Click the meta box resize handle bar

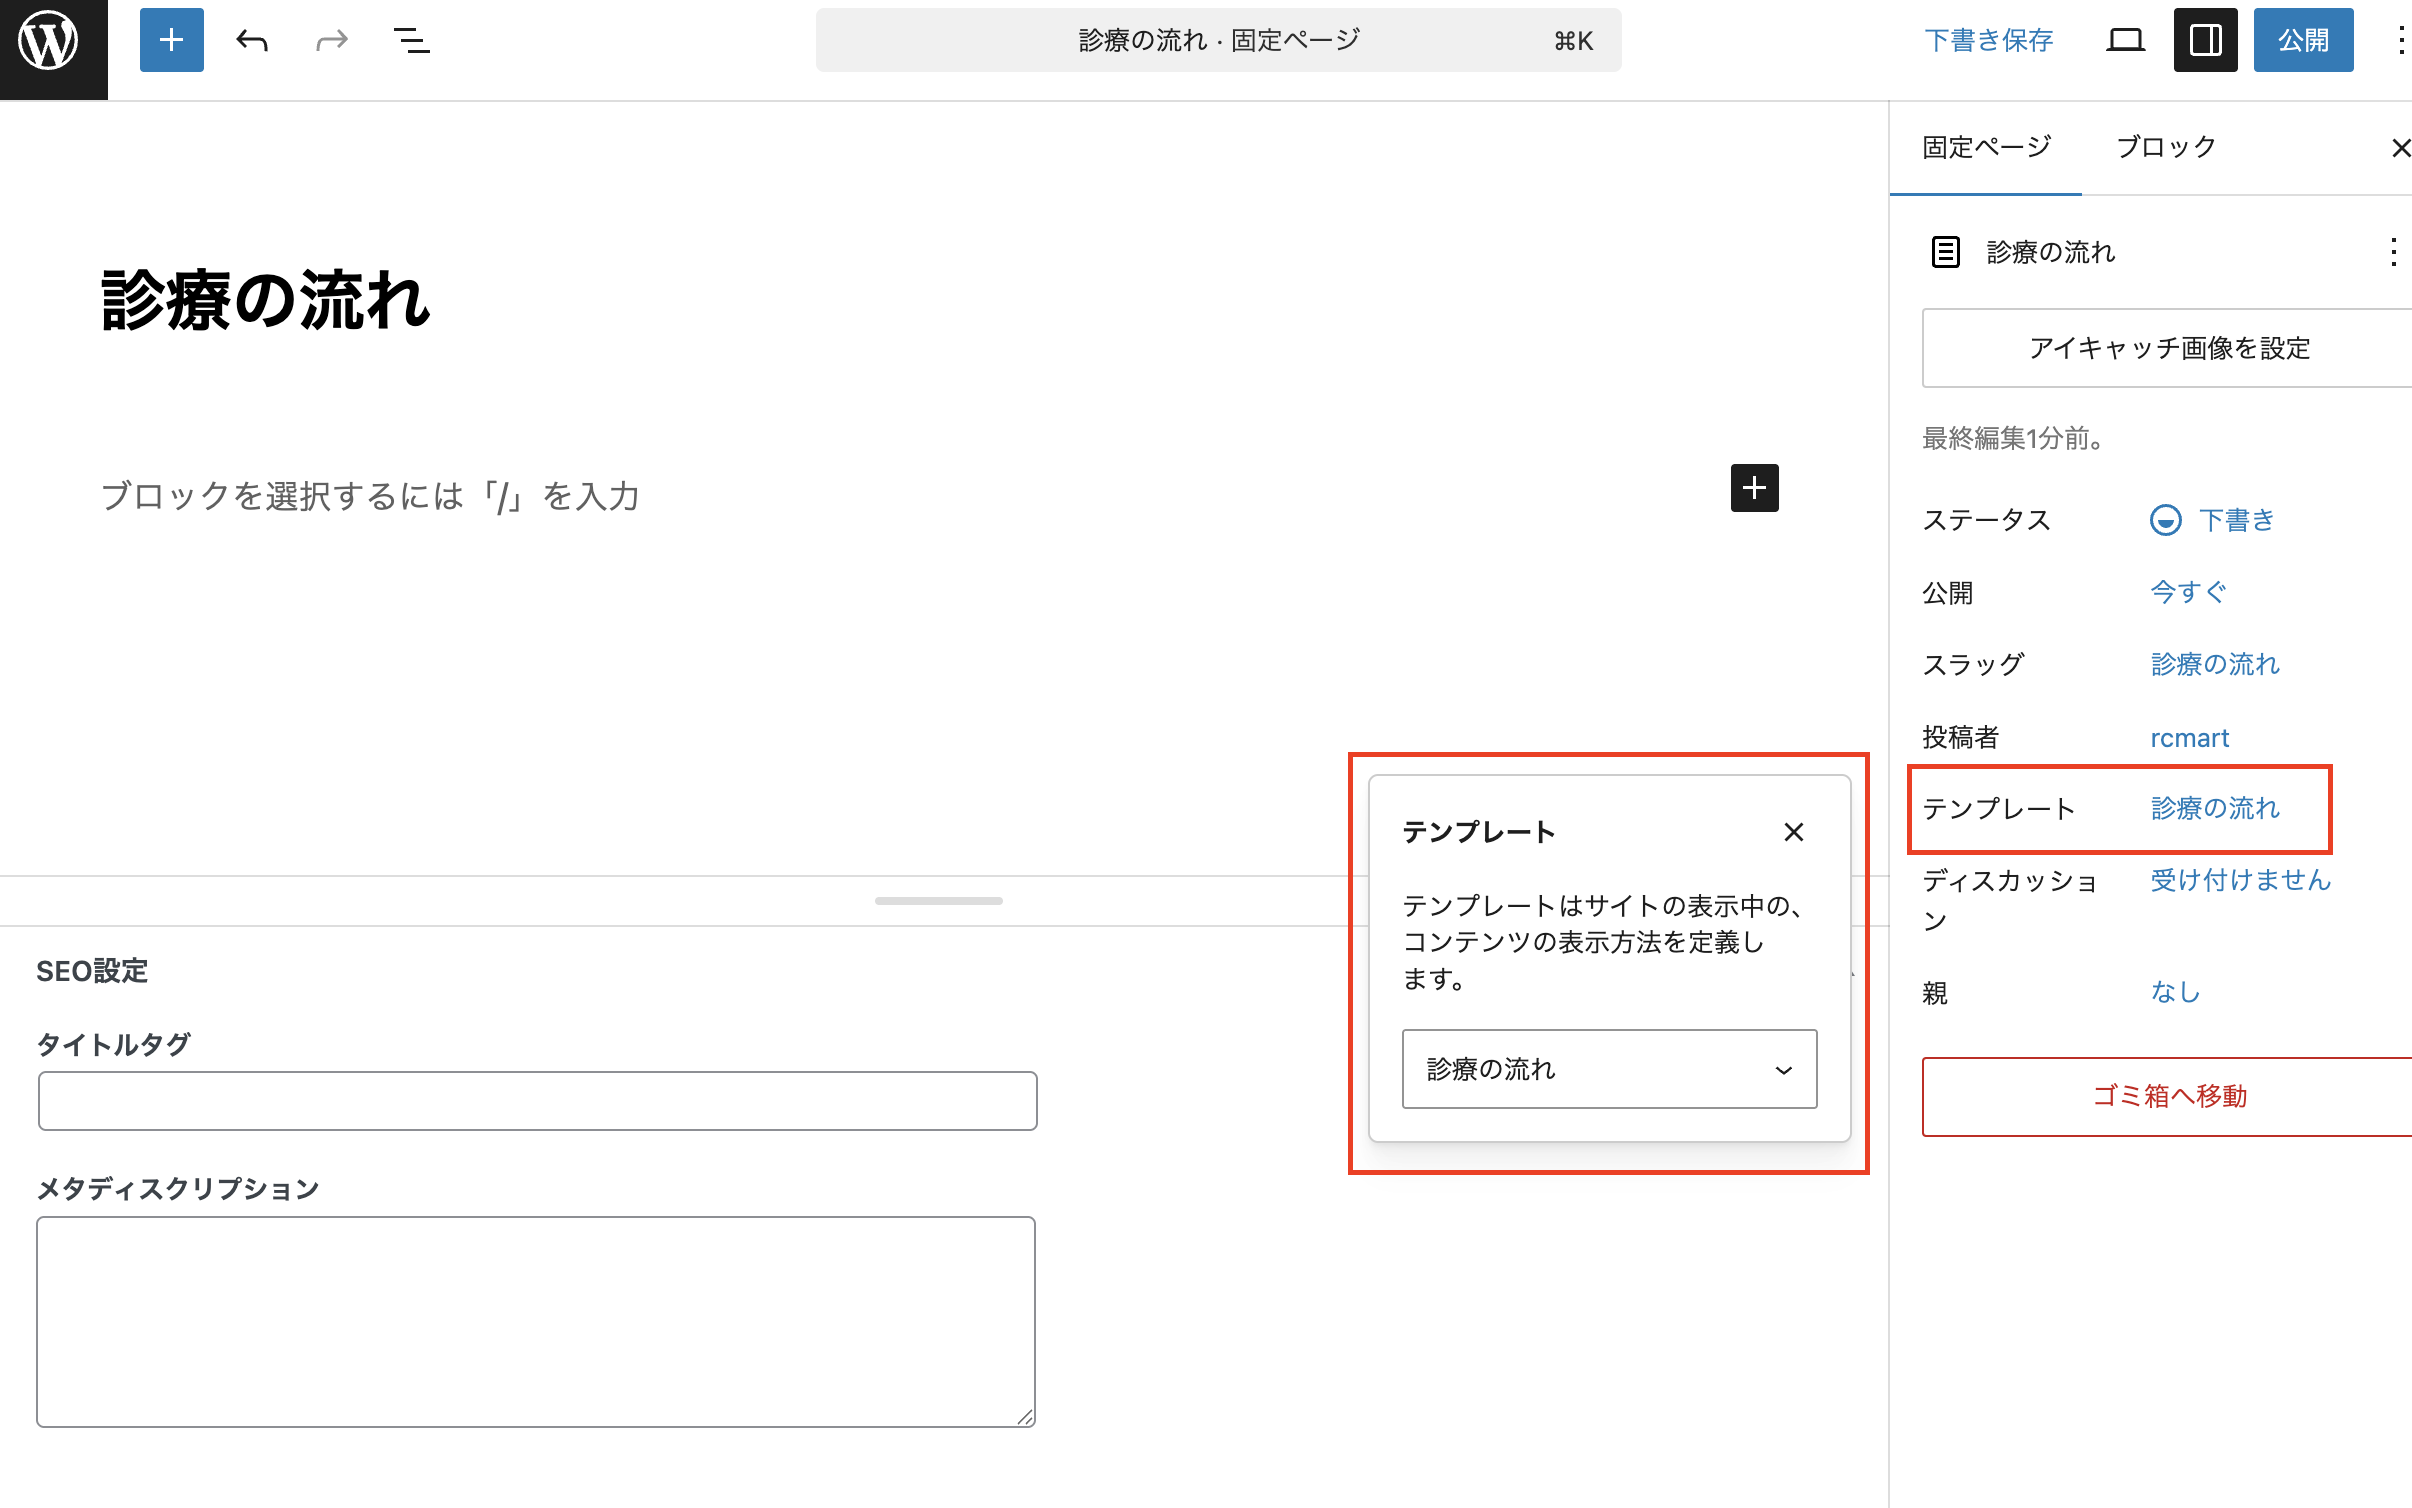tap(938, 901)
